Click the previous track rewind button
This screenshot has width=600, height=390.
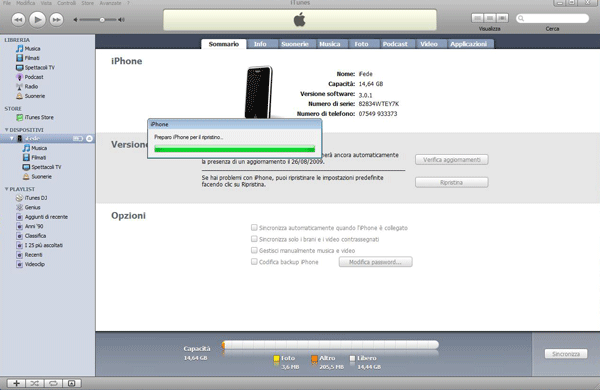pyautogui.click(x=18, y=20)
